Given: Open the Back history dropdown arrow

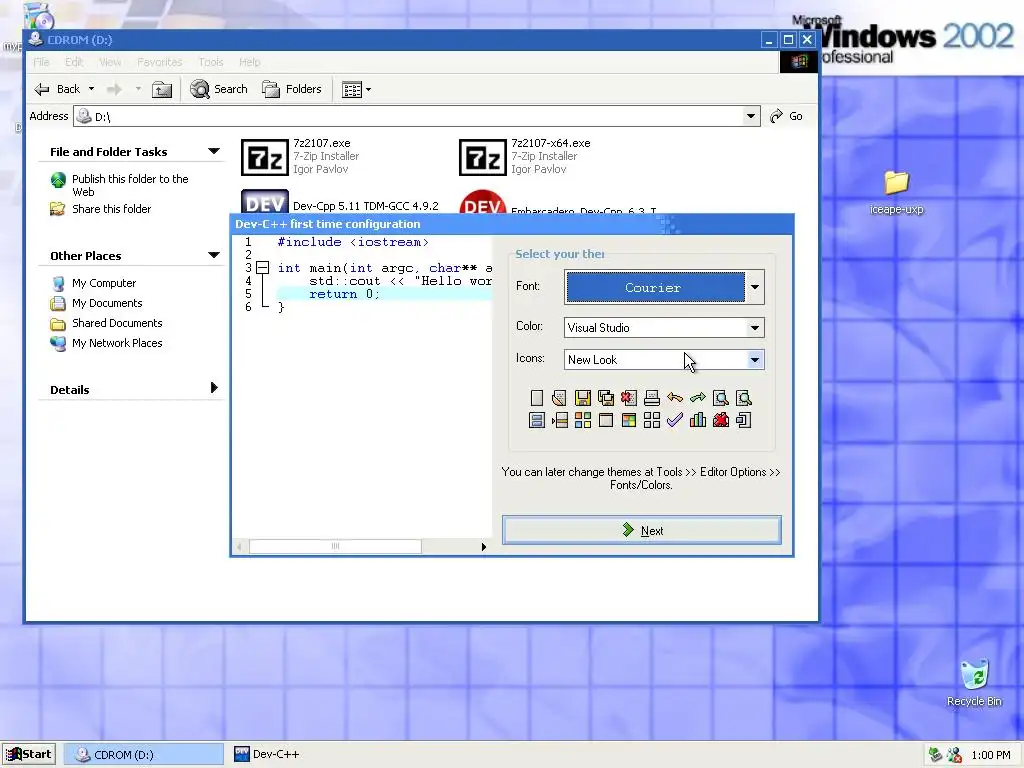Looking at the screenshot, I should click(91, 89).
